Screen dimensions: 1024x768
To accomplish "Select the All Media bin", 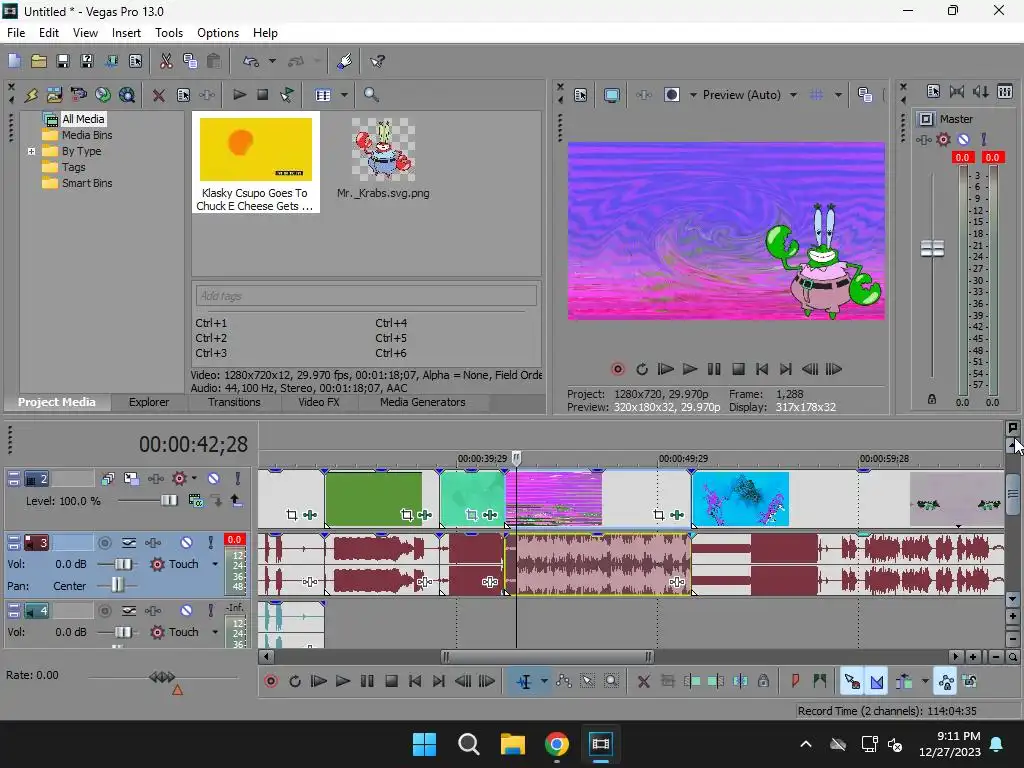I will pyautogui.click(x=82, y=119).
